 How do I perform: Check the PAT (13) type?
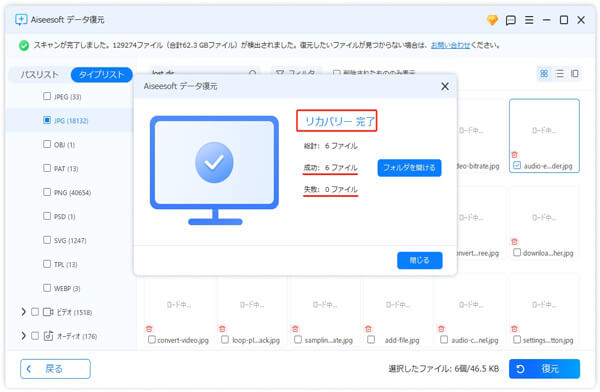point(47,168)
